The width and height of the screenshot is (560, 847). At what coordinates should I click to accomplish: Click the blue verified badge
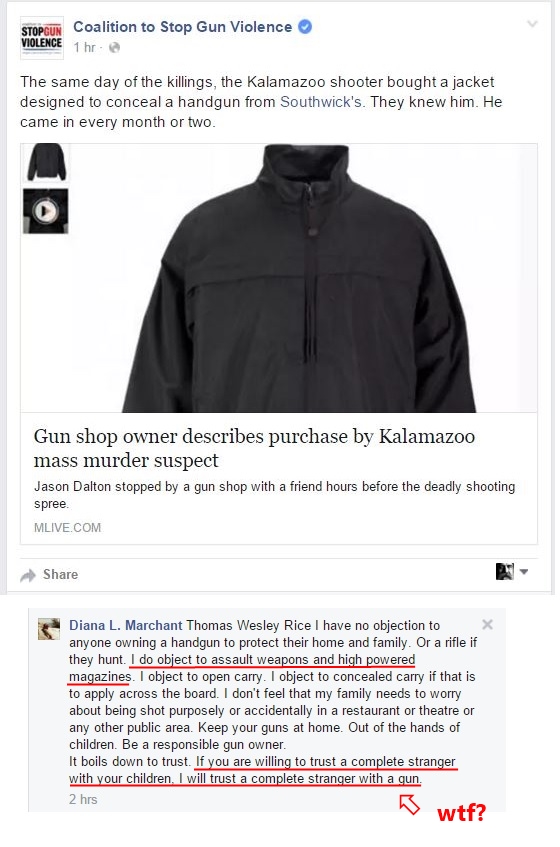click(305, 26)
